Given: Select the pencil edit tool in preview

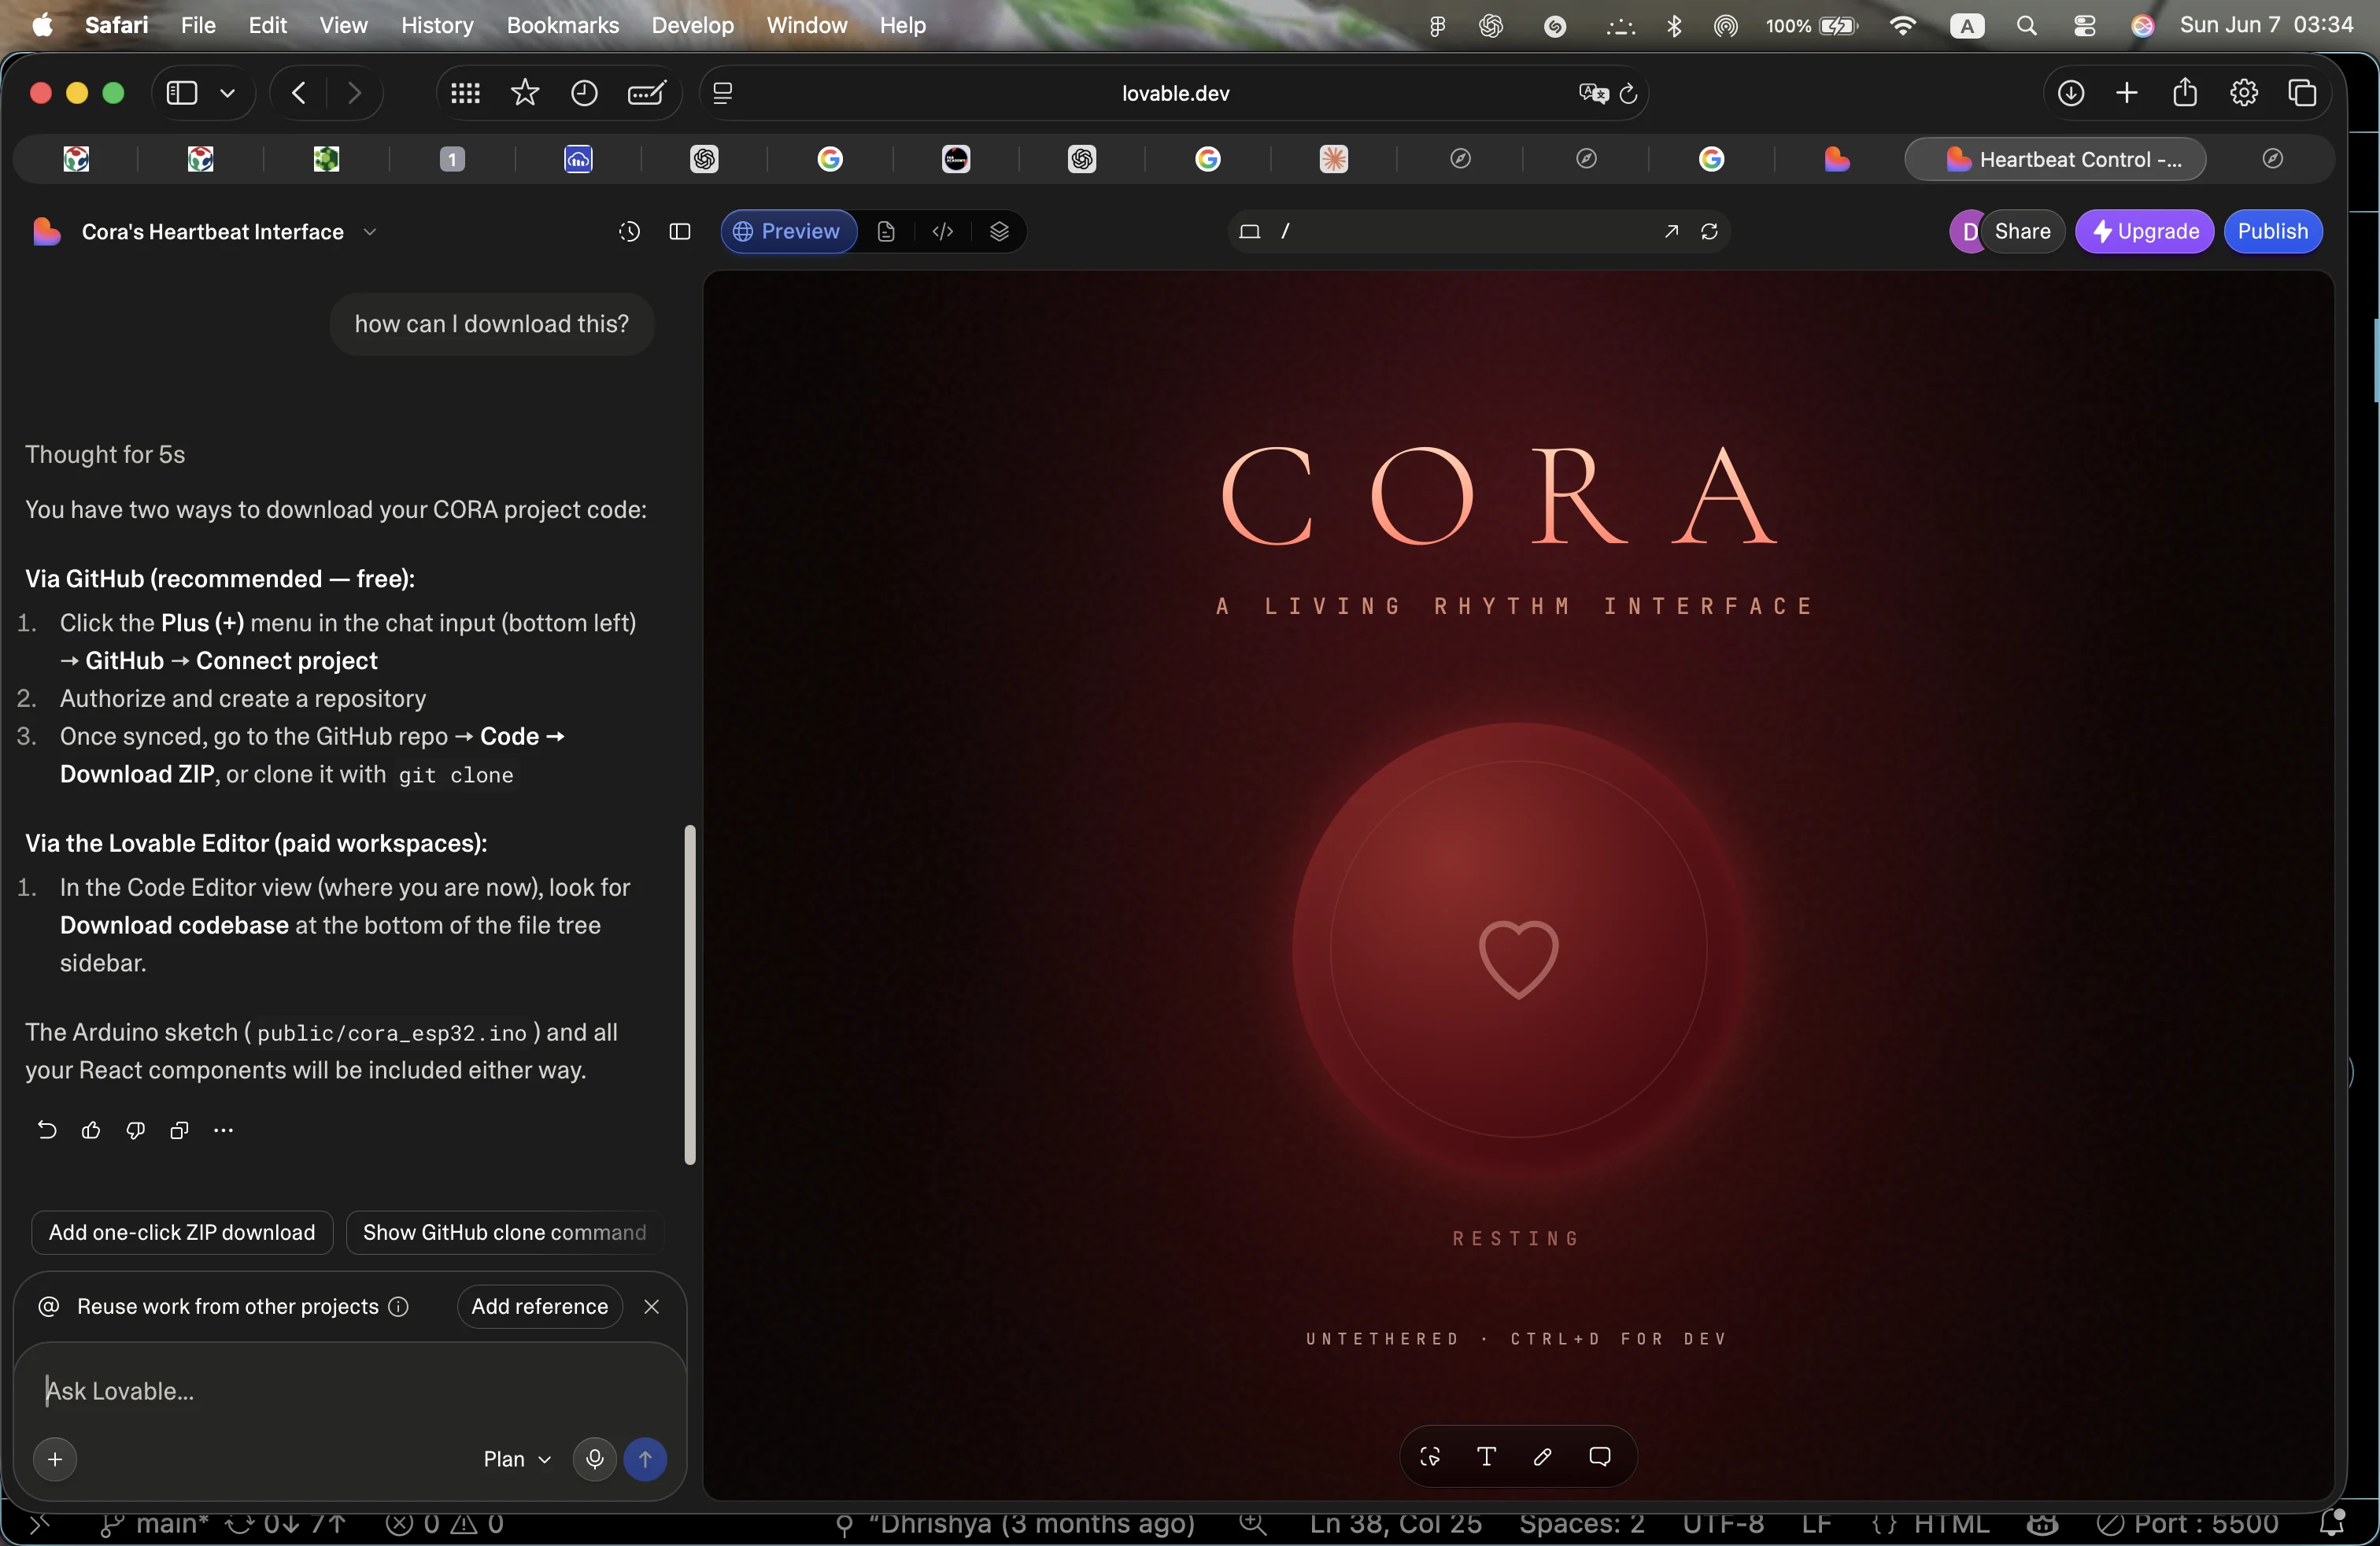Looking at the screenshot, I should [1543, 1457].
